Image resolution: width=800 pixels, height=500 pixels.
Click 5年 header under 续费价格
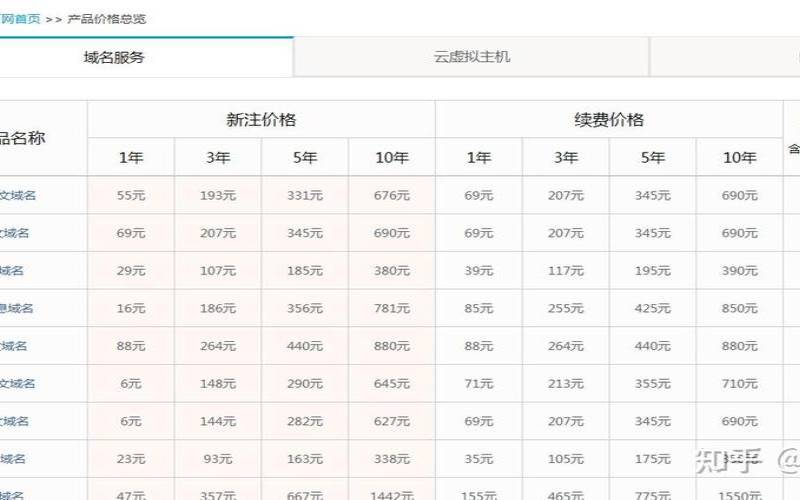tap(653, 158)
